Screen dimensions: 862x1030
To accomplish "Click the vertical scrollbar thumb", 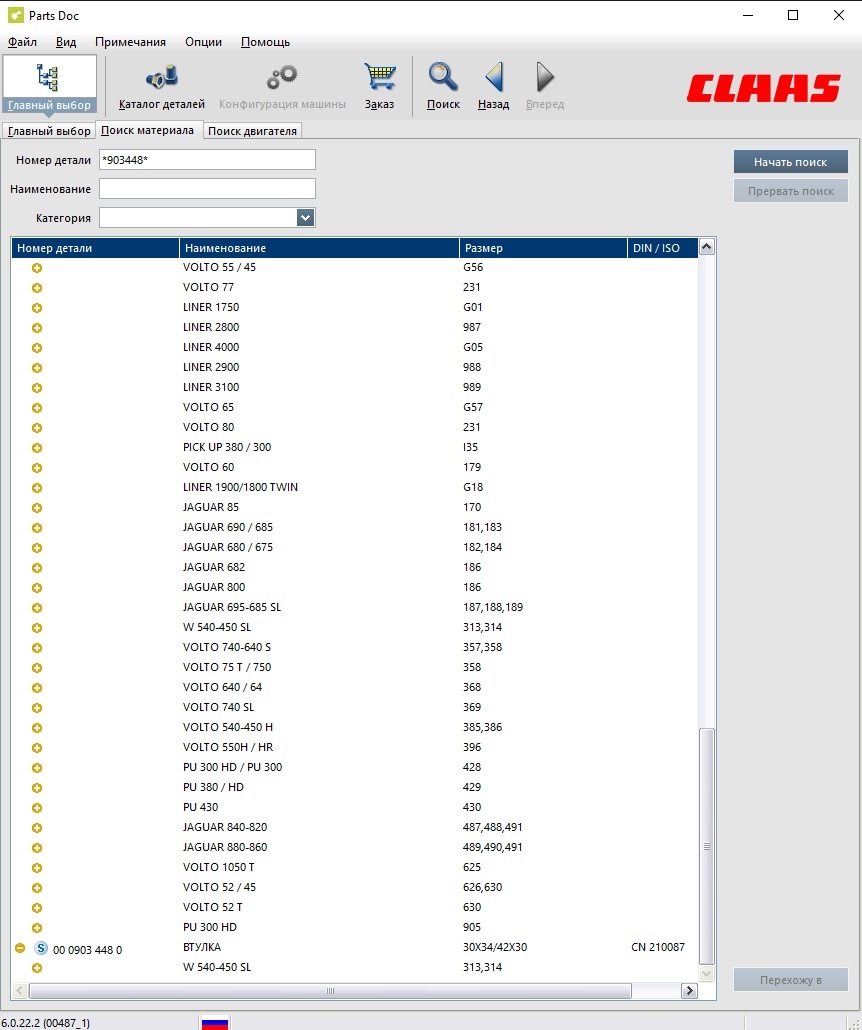I will pyautogui.click(x=706, y=846).
